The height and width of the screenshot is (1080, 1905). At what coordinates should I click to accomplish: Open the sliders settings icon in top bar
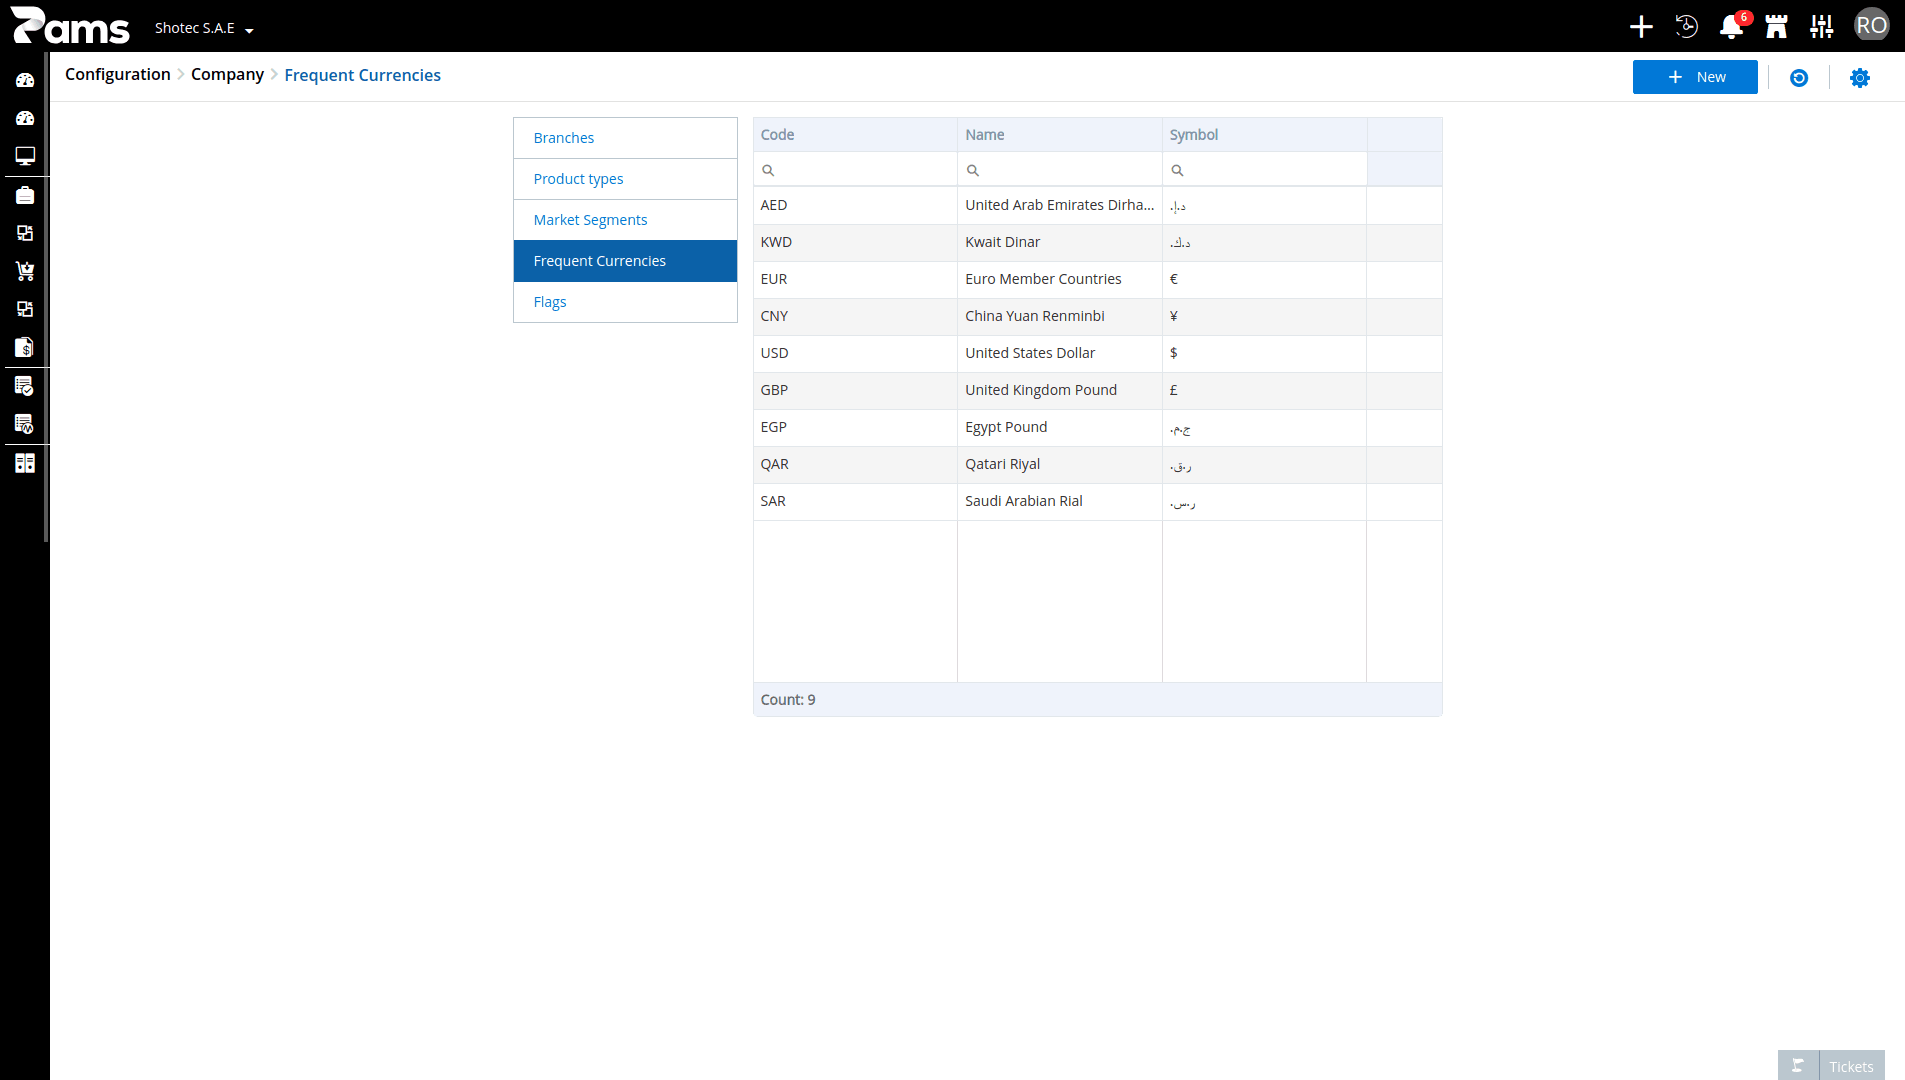click(x=1821, y=26)
